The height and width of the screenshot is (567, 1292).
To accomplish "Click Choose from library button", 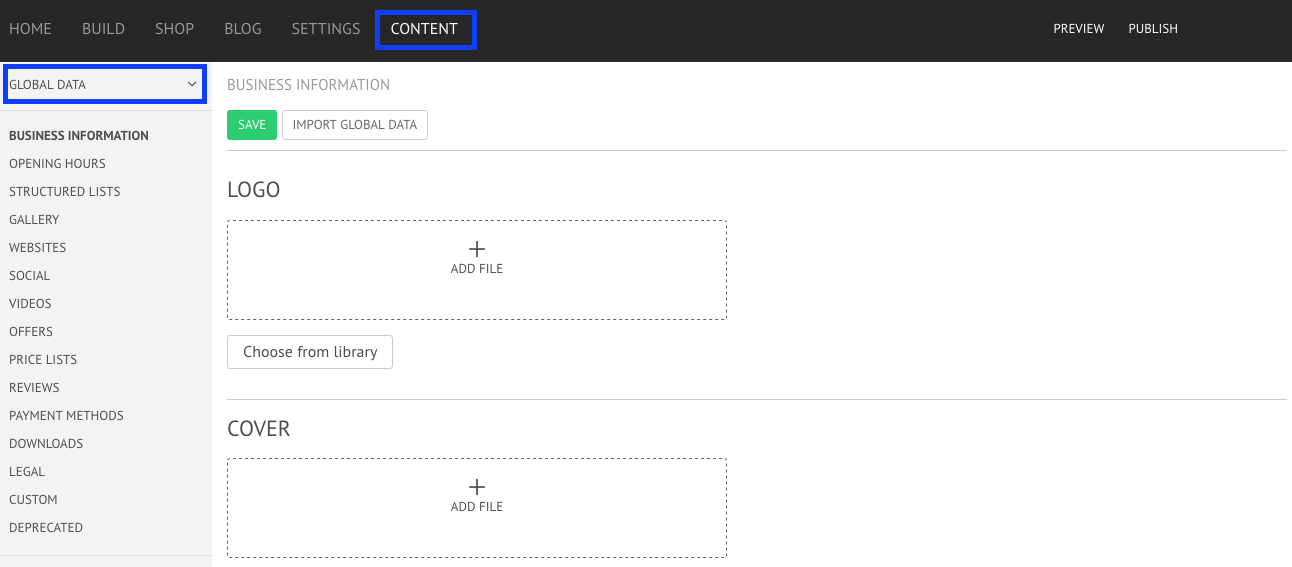I will [310, 352].
